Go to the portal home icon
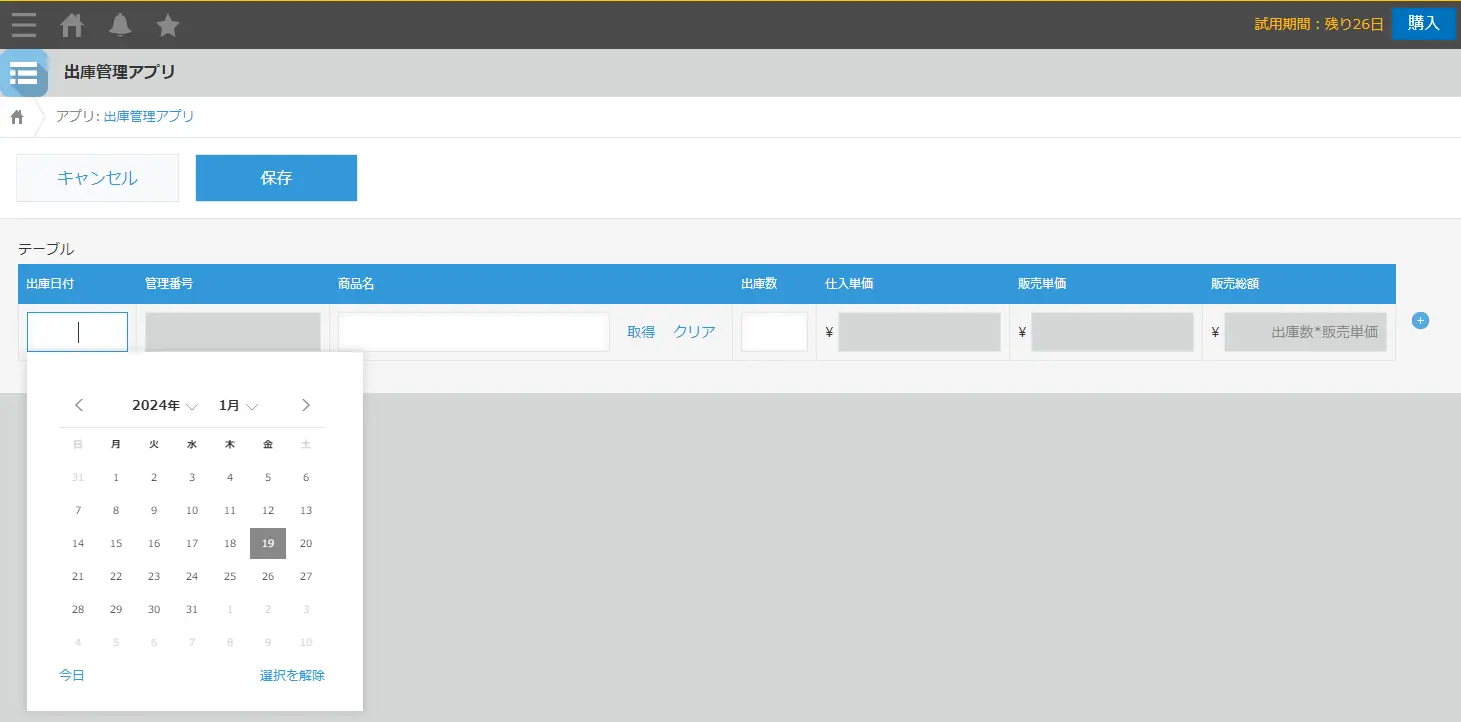Image resolution: width=1461 pixels, height=722 pixels. point(72,25)
